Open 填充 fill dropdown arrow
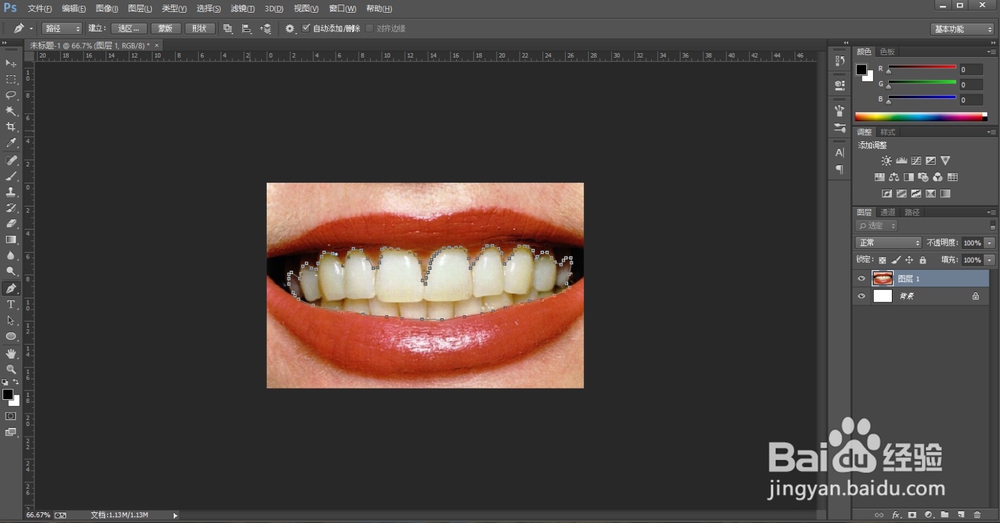 click(x=989, y=260)
